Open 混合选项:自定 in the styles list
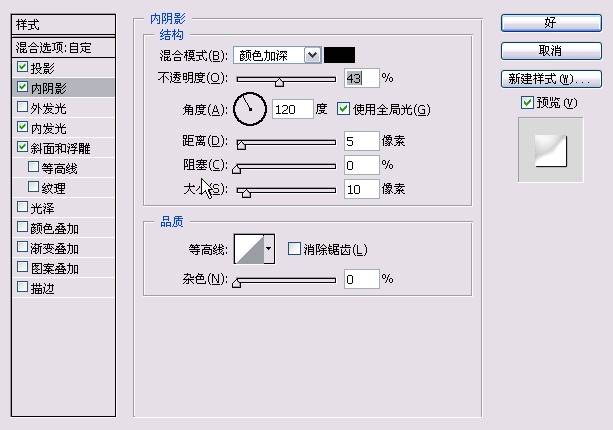Viewport: 613px width, 430px height. tap(63, 48)
